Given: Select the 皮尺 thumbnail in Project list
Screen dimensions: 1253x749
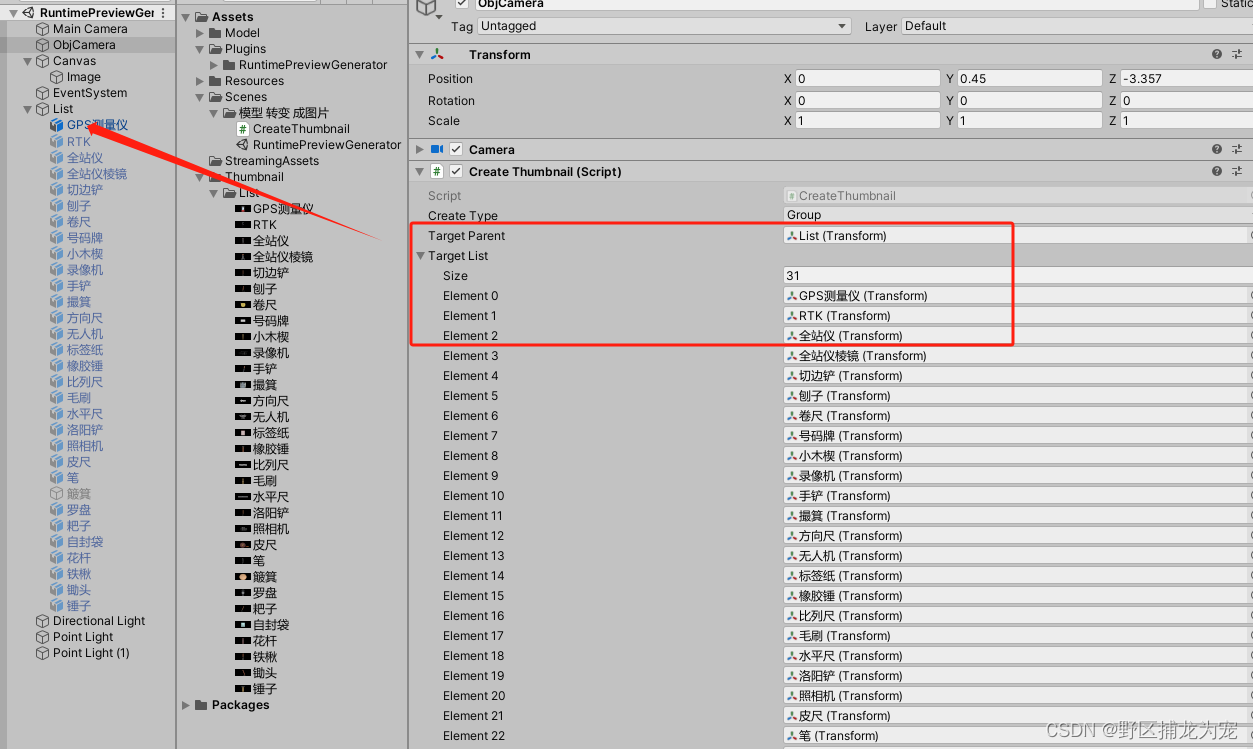Looking at the screenshot, I should 243,545.
